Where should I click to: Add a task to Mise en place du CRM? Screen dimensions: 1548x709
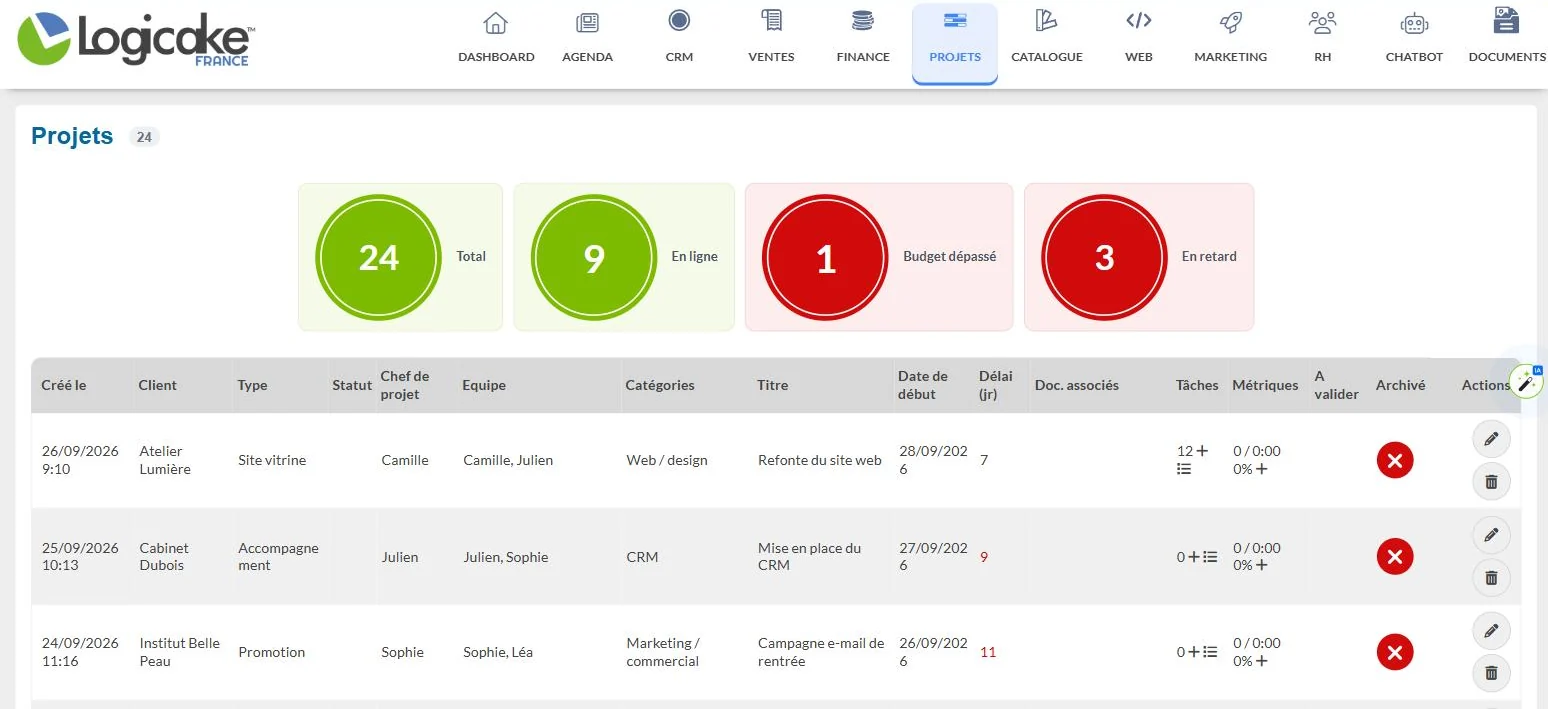click(1194, 557)
